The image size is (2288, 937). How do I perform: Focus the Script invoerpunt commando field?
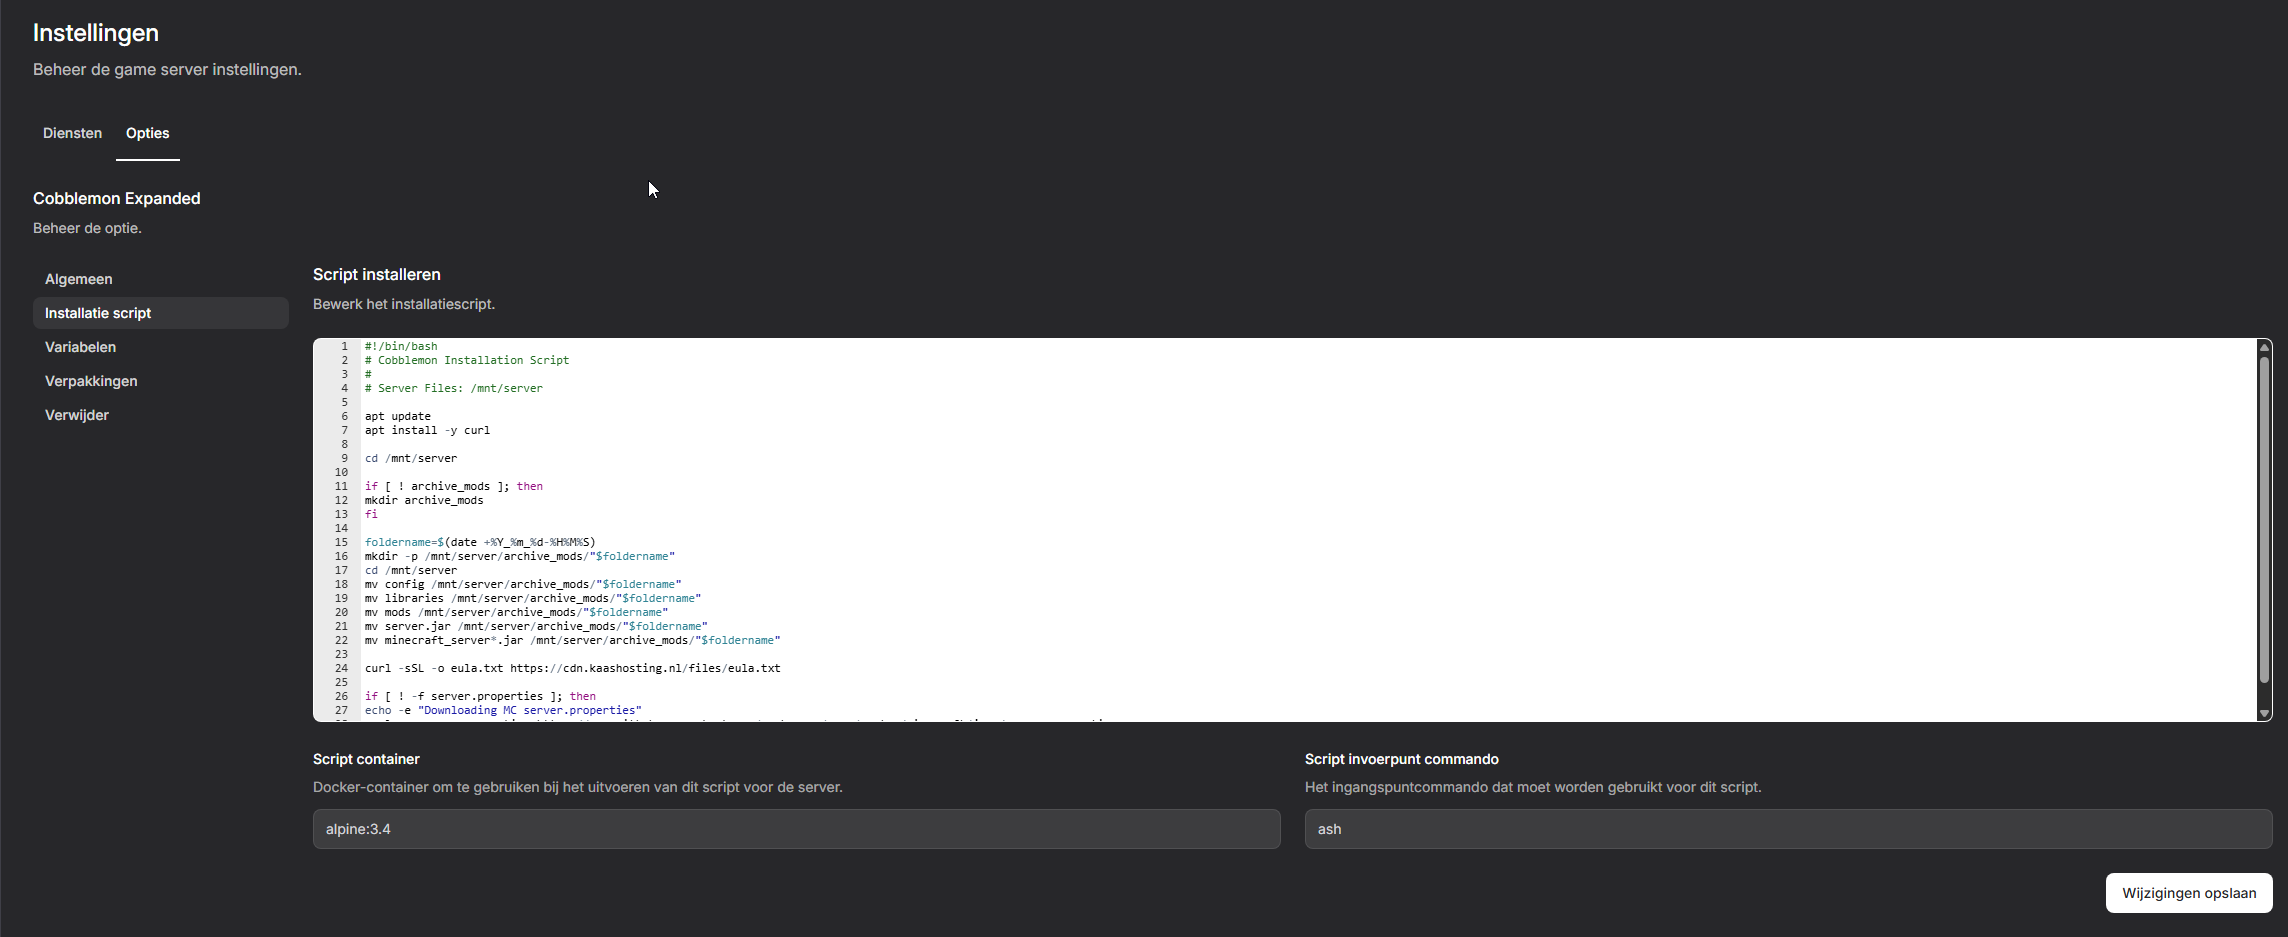[1787, 829]
